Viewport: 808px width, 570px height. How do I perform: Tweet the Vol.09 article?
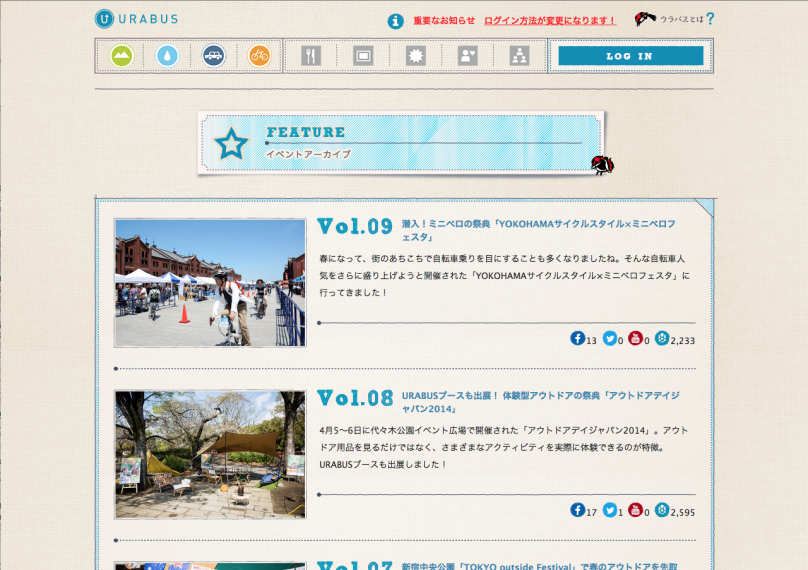(x=610, y=338)
